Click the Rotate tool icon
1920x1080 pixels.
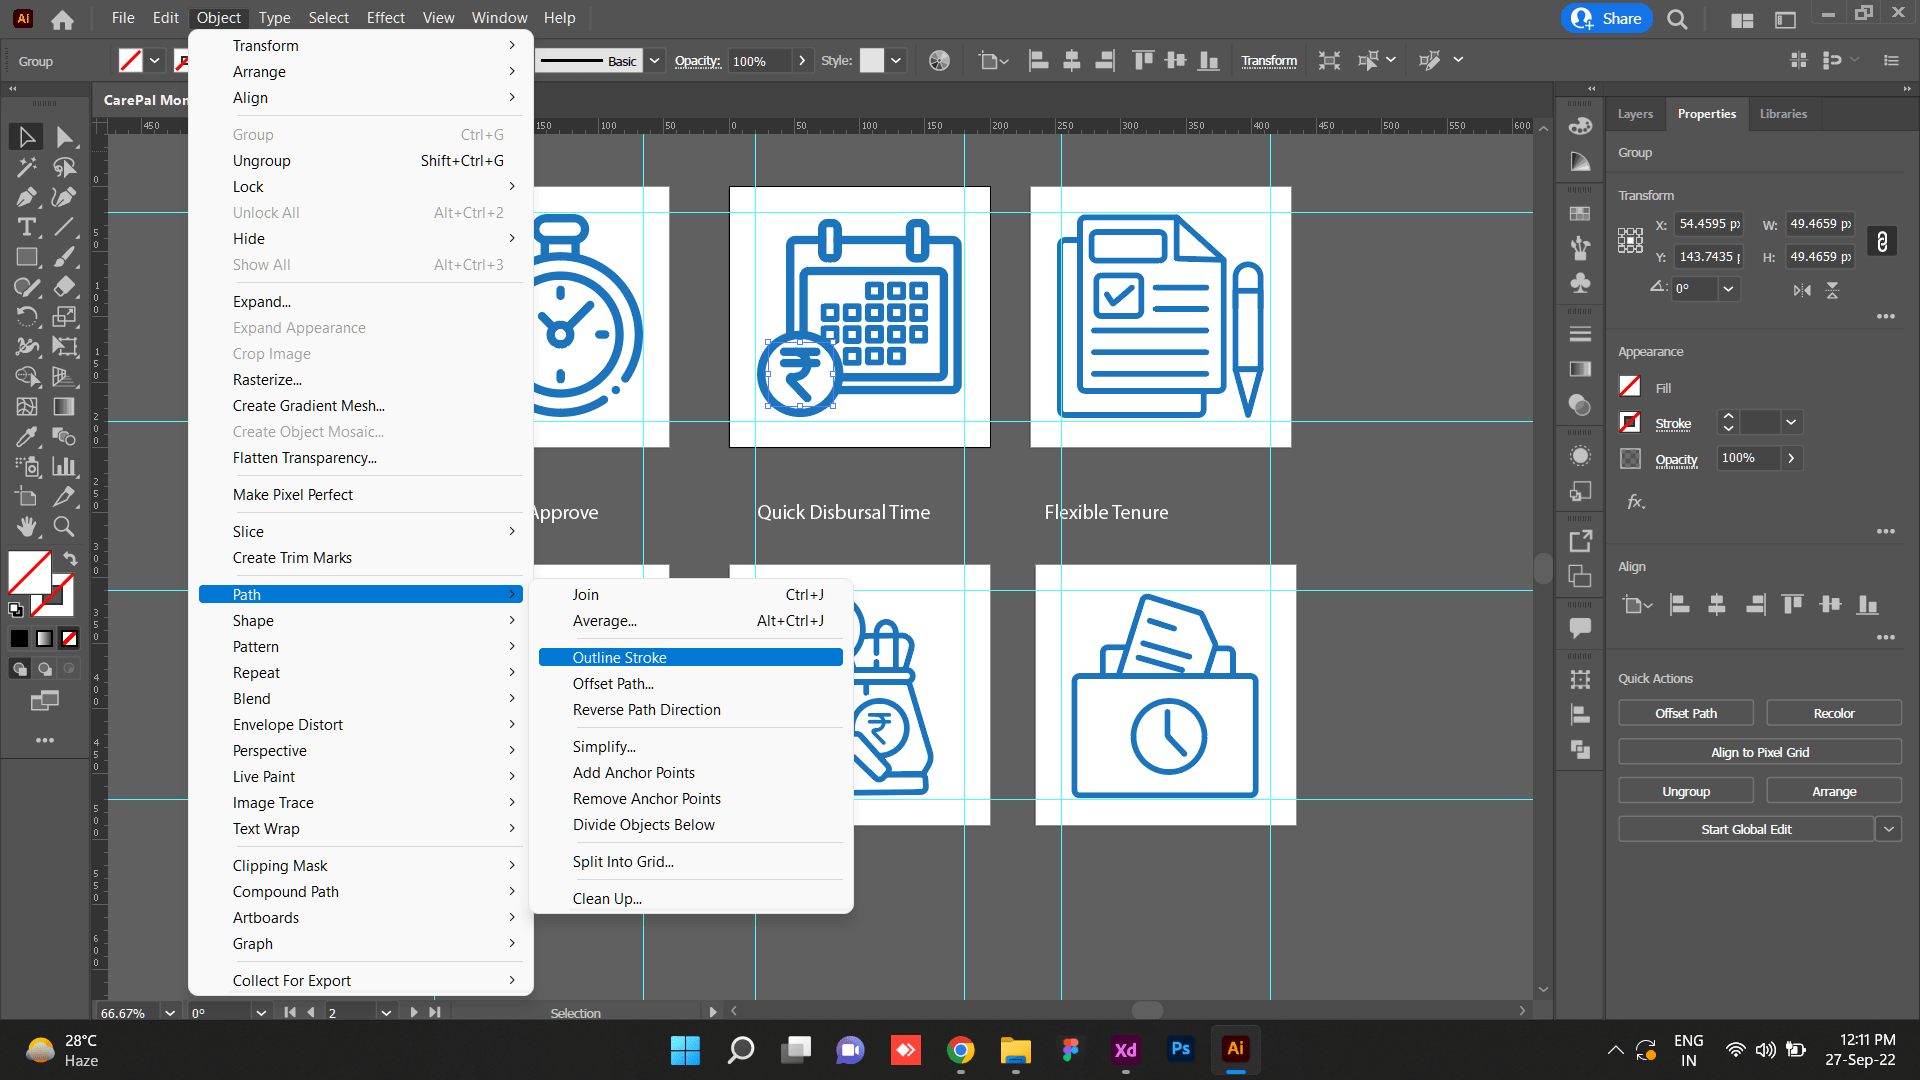(x=27, y=317)
